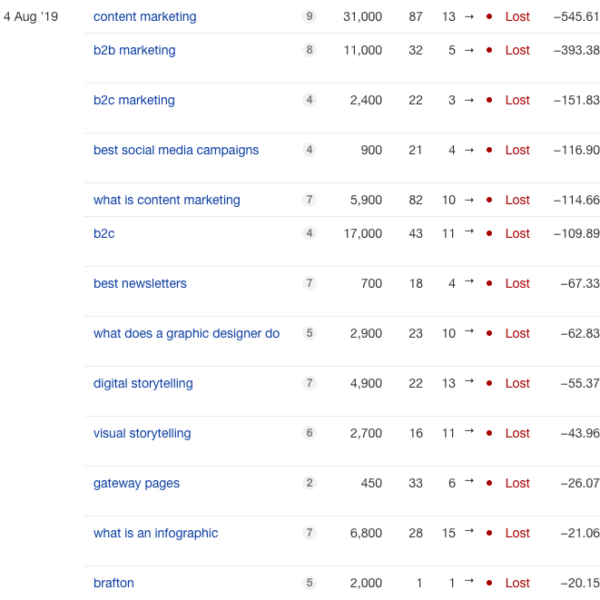
Task: Click difficulty badge 8 beside b2b marketing
Action: (x=310, y=50)
